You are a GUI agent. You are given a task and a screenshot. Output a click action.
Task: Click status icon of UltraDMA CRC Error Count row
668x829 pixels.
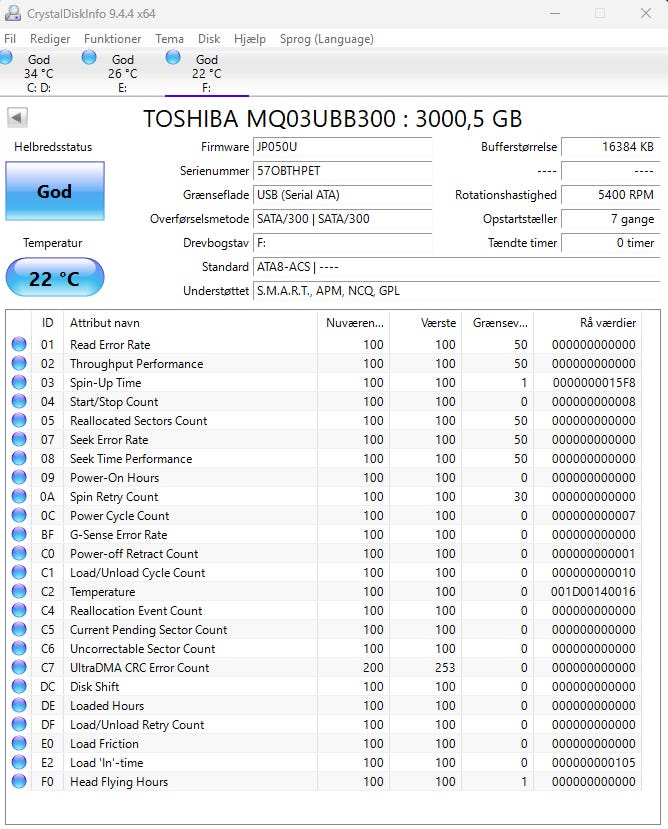pos(19,668)
